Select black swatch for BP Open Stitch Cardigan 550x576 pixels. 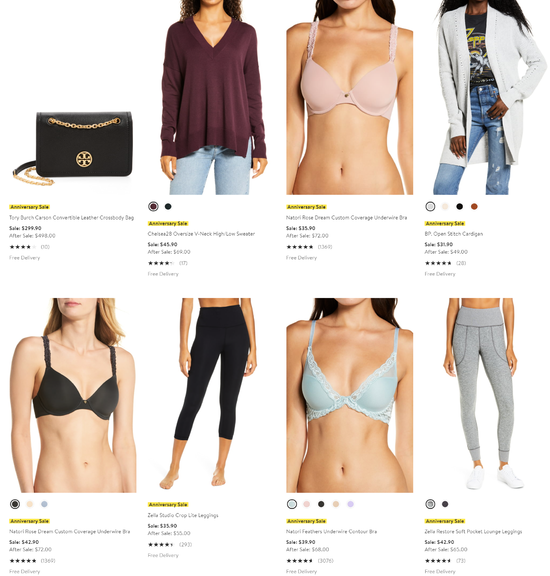point(459,206)
